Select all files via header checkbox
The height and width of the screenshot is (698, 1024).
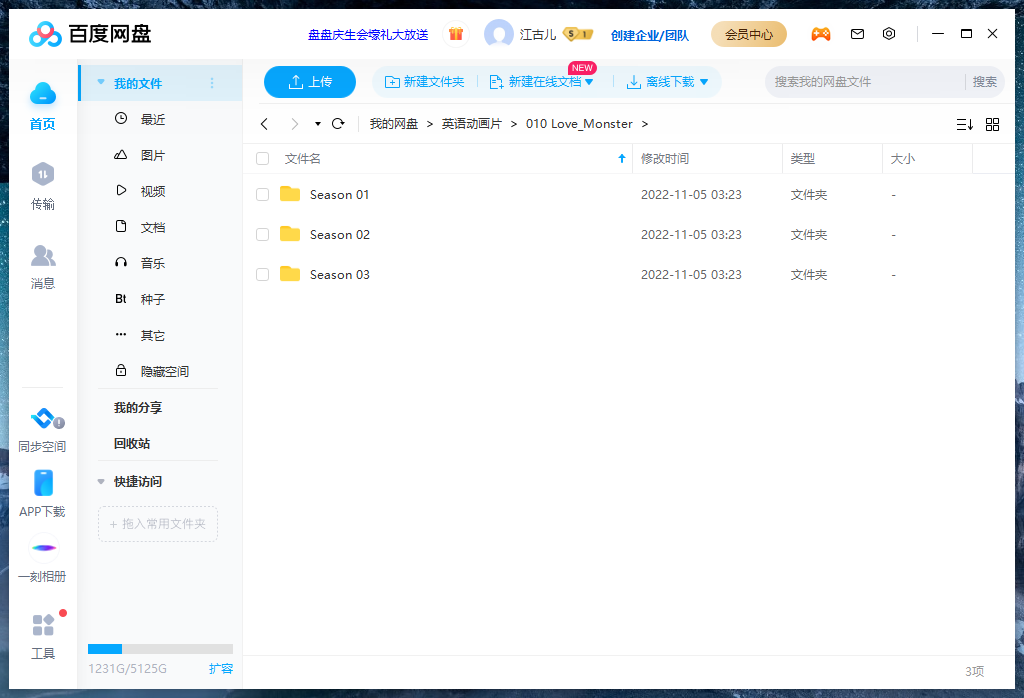tap(262, 158)
